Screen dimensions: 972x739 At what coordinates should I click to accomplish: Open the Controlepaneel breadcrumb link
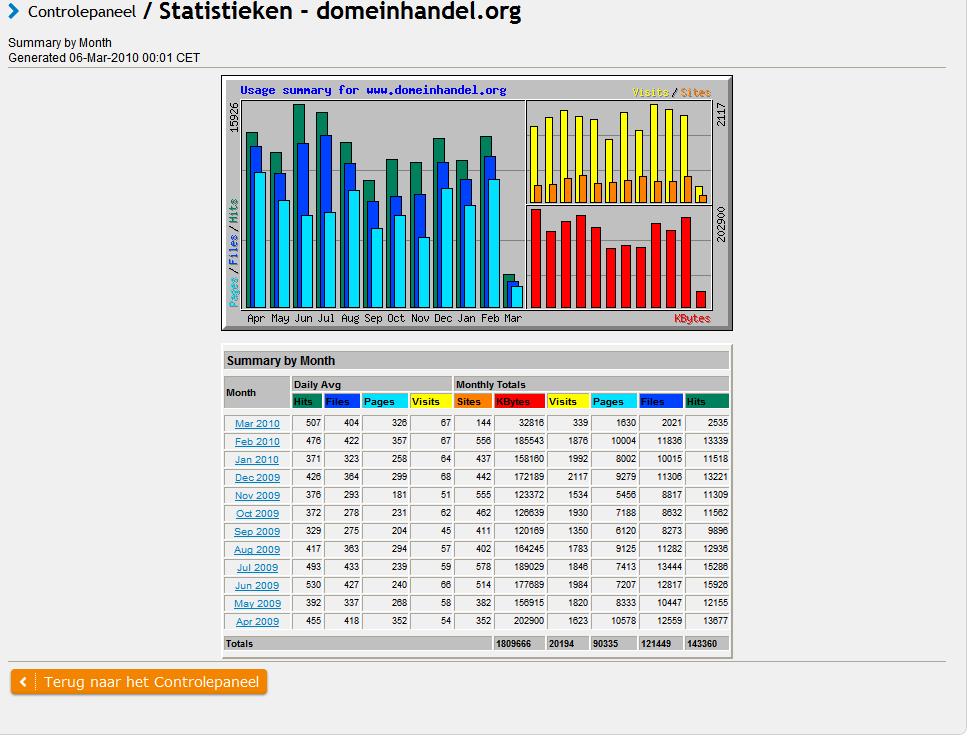82,12
